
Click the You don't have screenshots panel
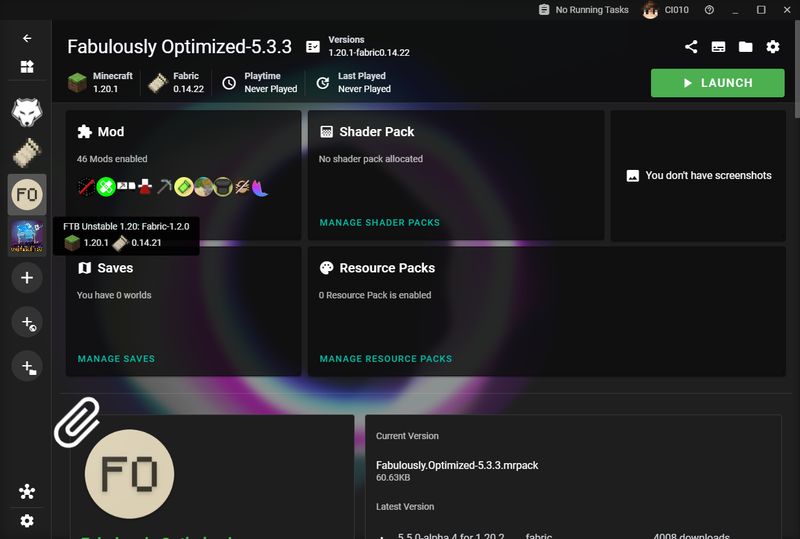point(698,176)
